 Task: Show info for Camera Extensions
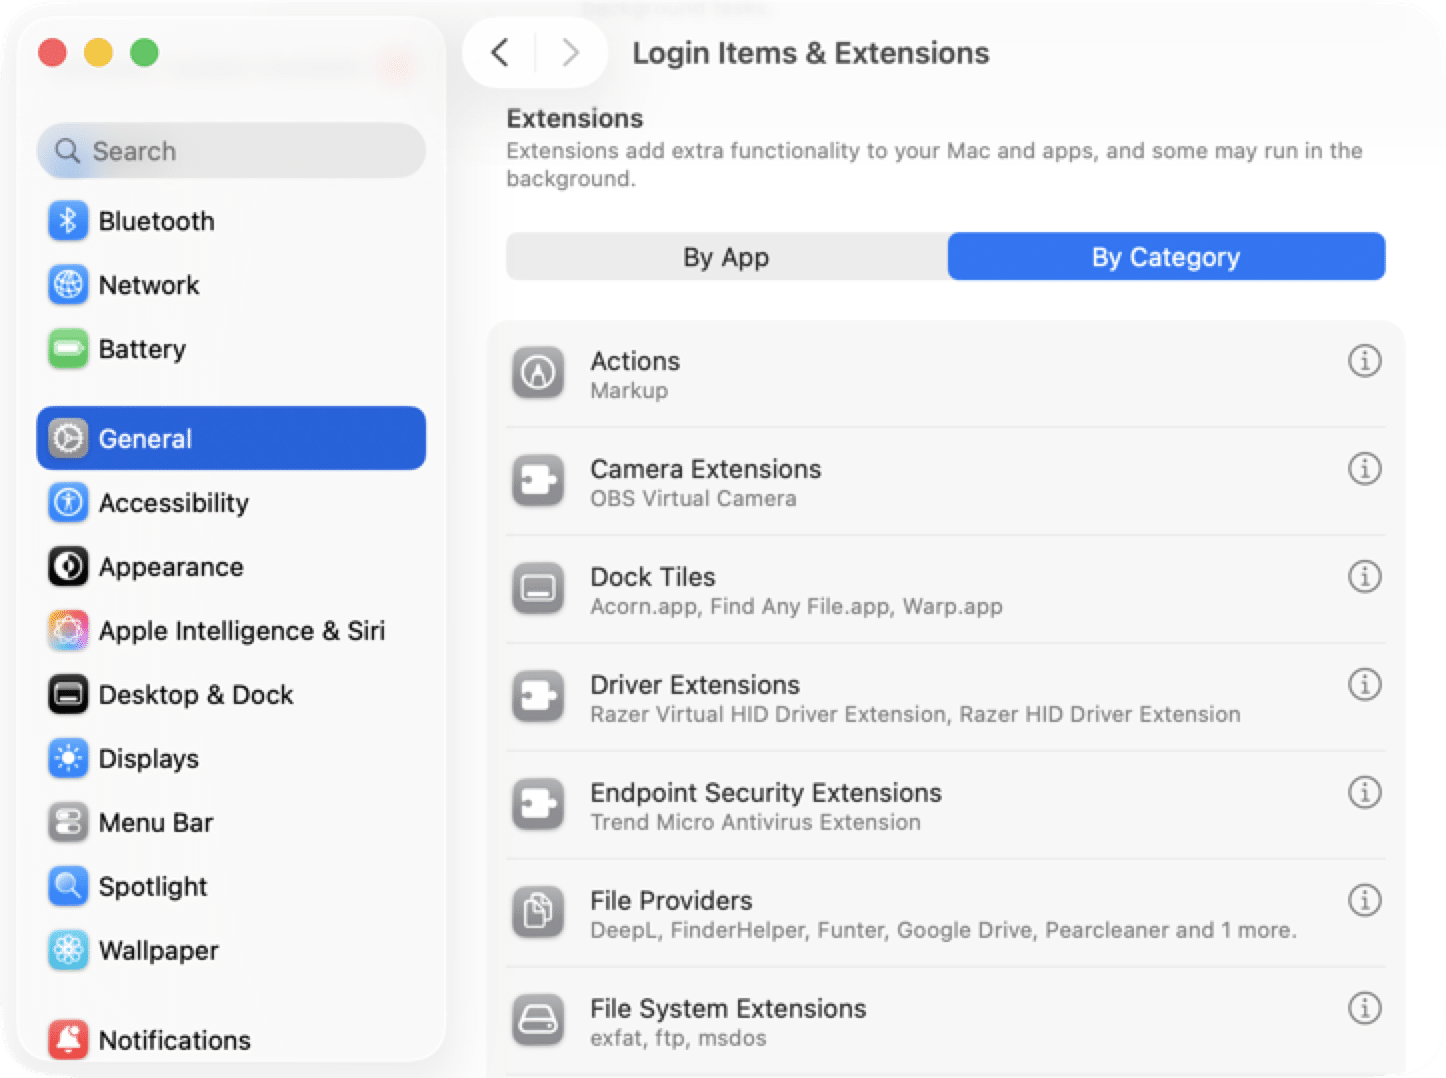[x=1364, y=468]
